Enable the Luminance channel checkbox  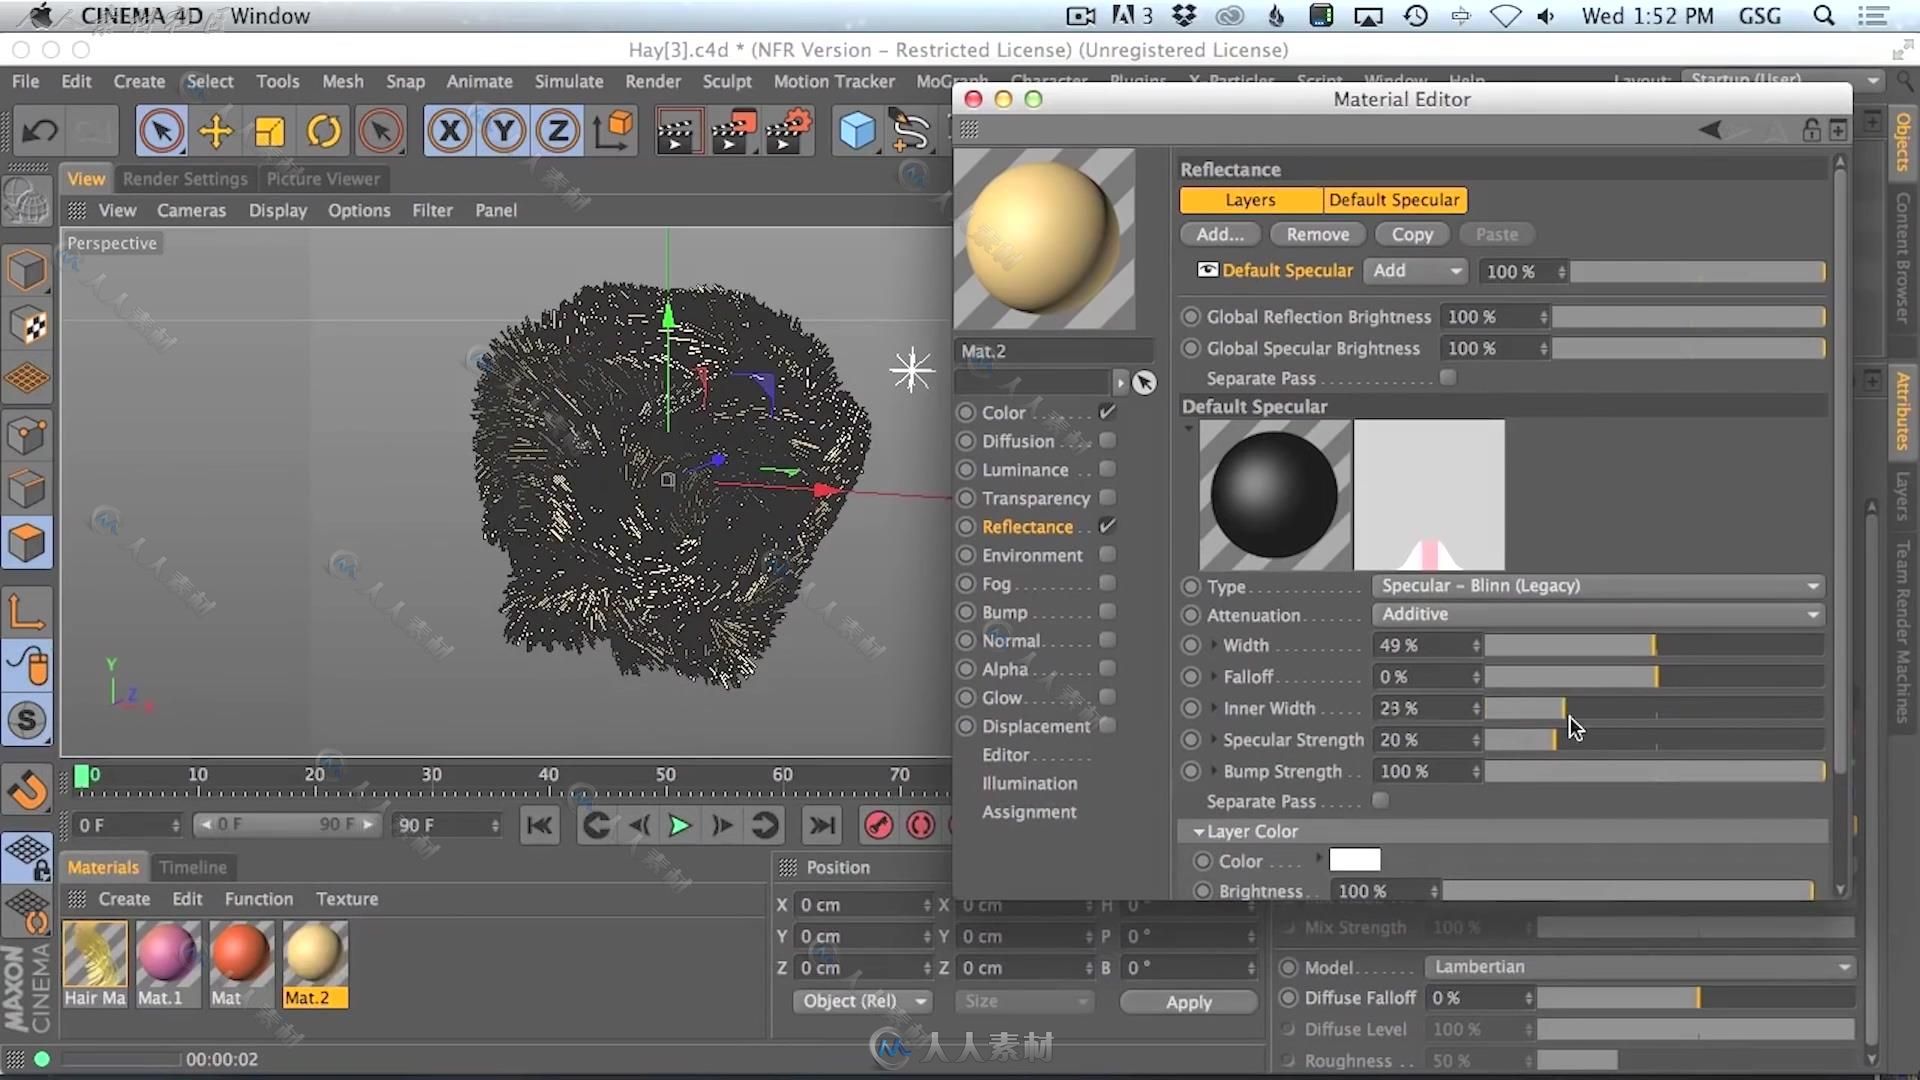pos(1107,469)
